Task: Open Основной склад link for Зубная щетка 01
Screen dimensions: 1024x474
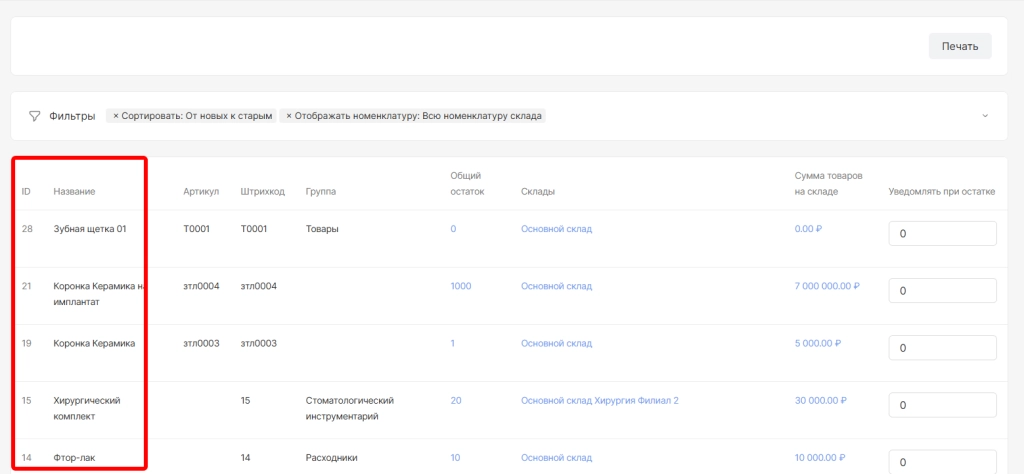Action: (x=556, y=229)
